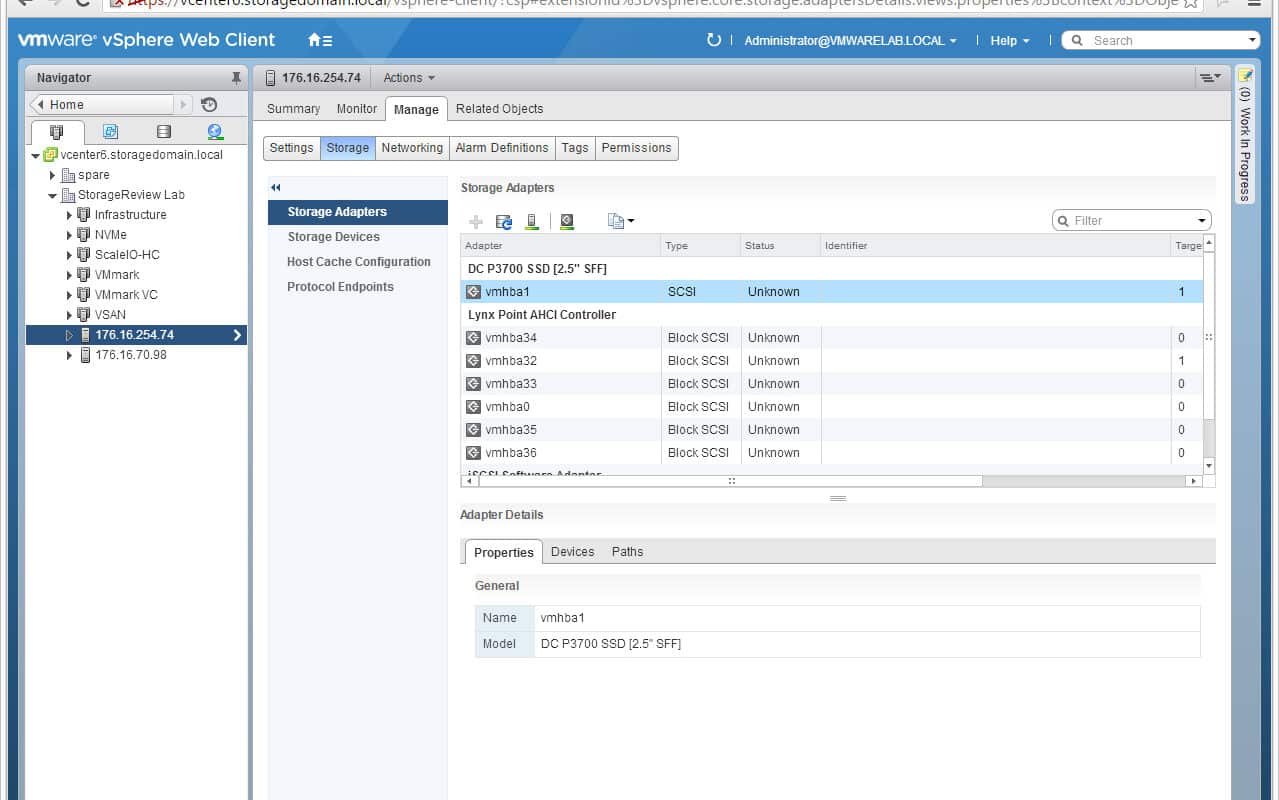This screenshot has width=1279, height=800.
Task: Switch to the Networking sub-tab
Action: [x=412, y=148]
